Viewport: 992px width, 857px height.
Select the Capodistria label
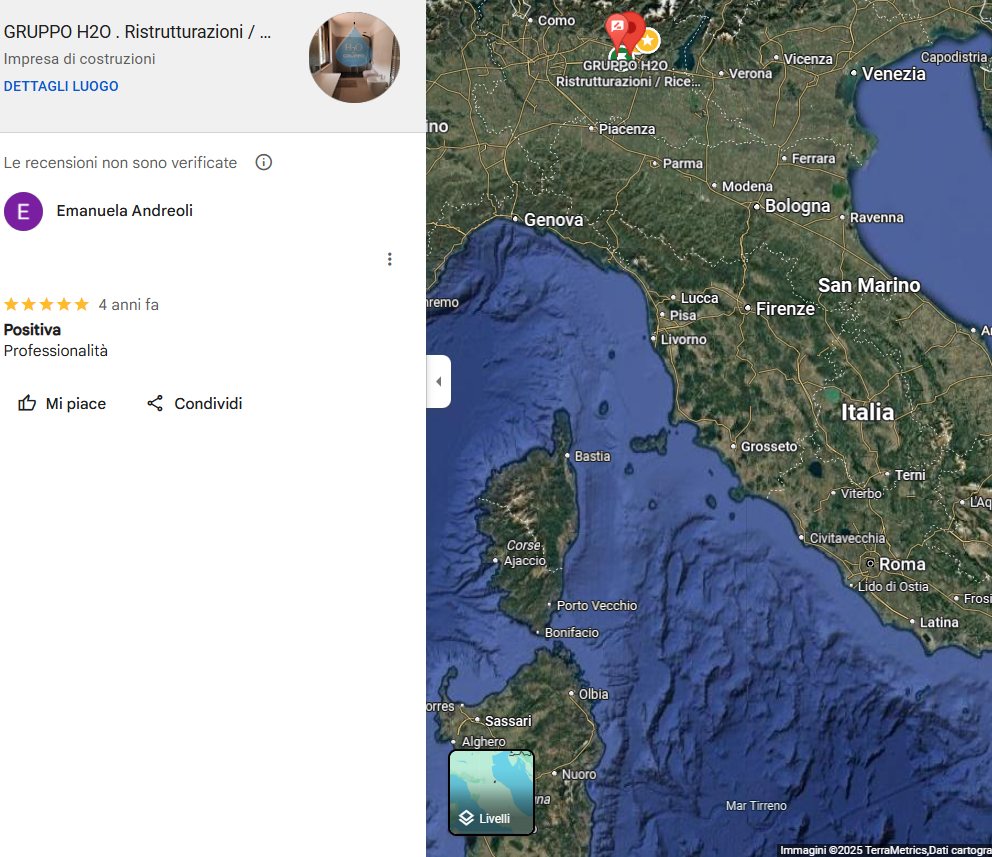point(953,58)
